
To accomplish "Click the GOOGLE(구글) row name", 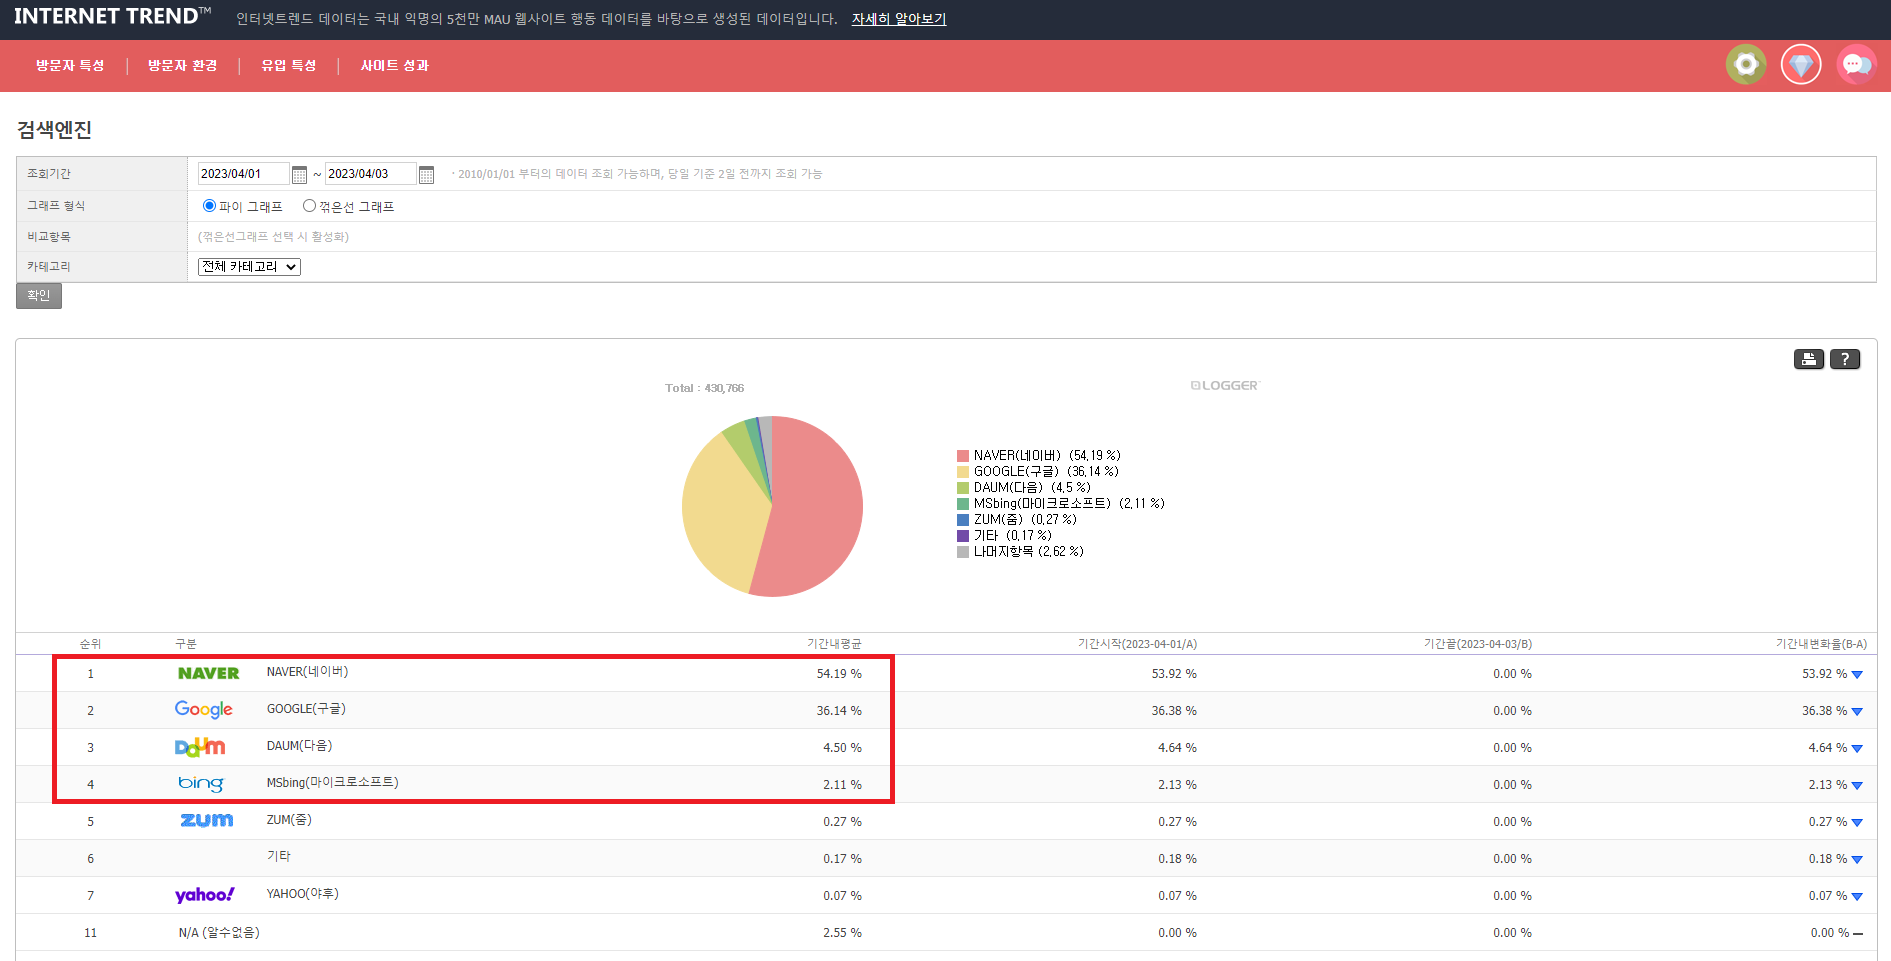I will (x=306, y=709).
